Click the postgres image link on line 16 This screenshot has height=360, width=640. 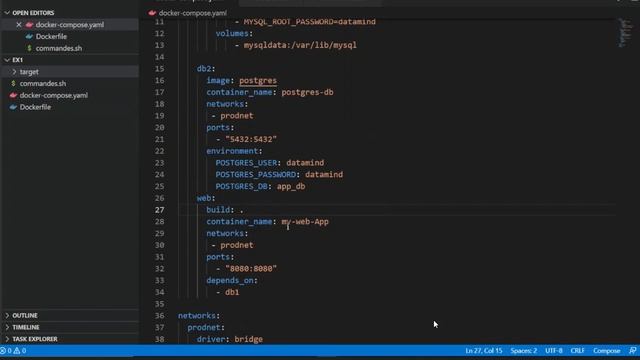258,80
